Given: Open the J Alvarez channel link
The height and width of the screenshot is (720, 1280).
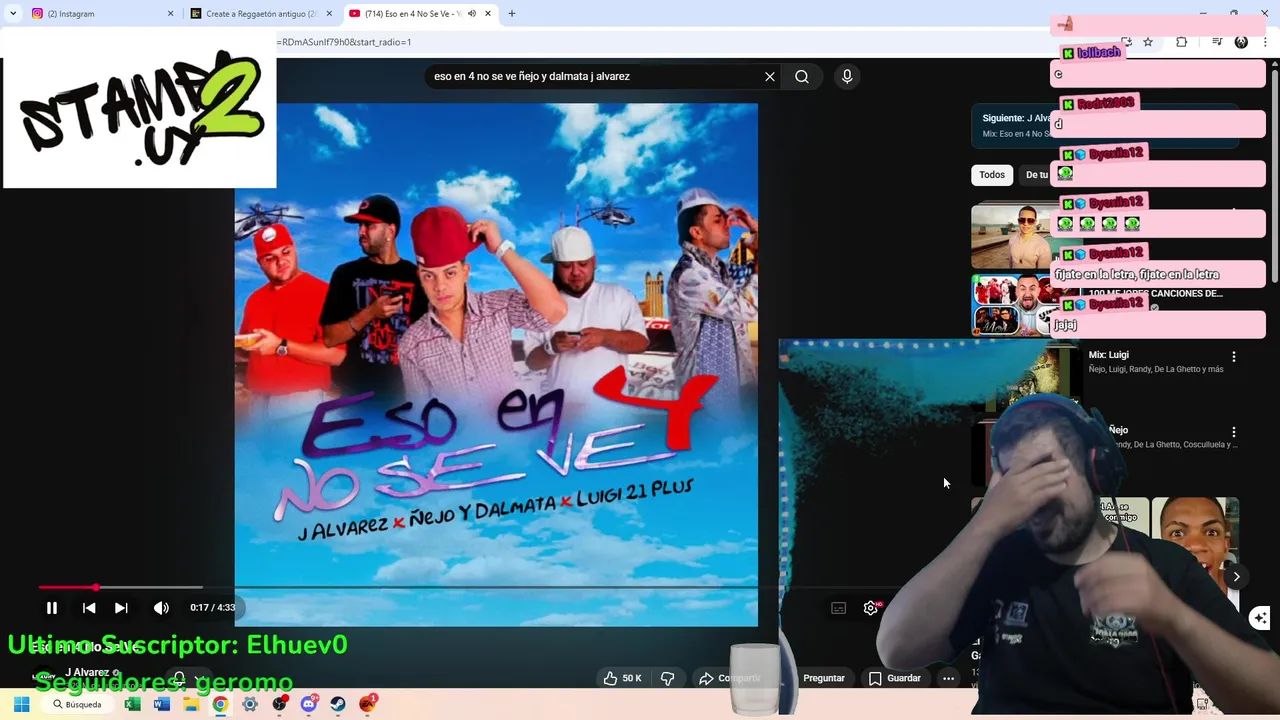Looking at the screenshot, I should 87,673.
